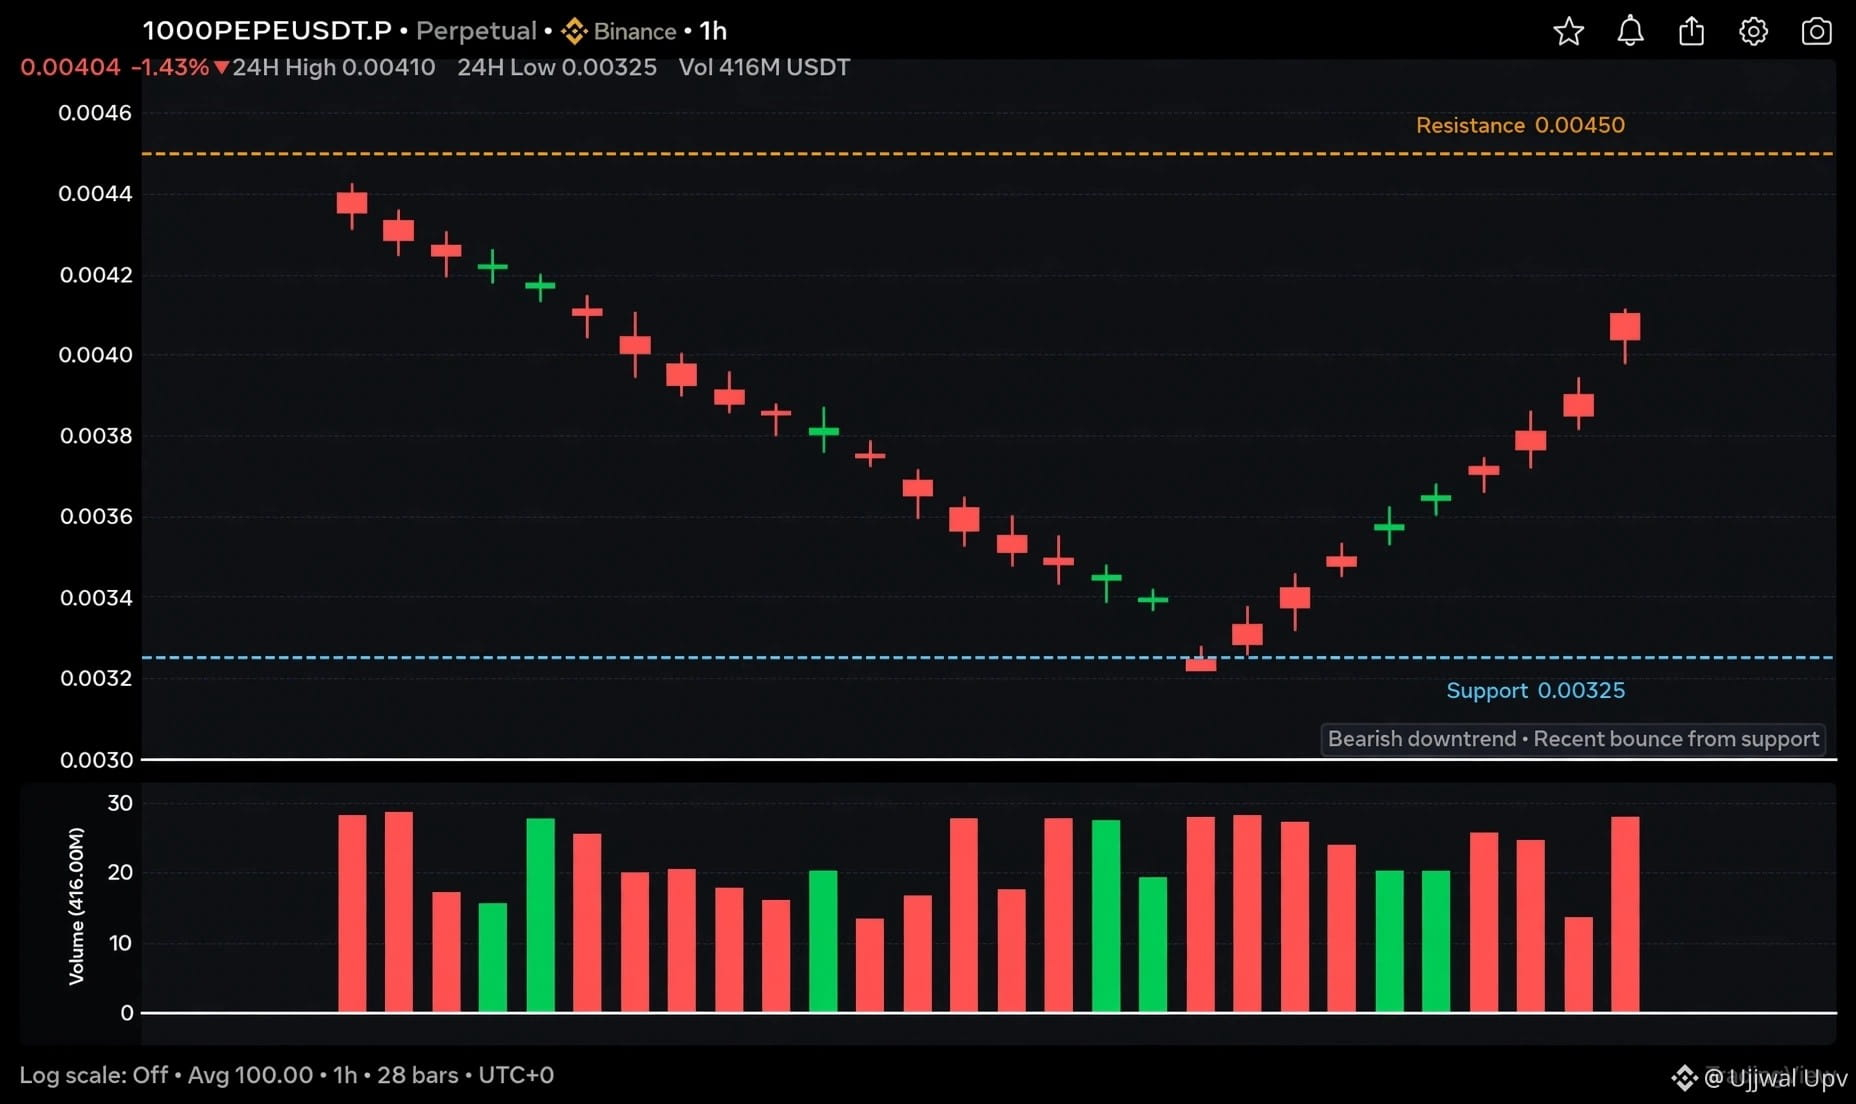The image size is (1856, 1104).
Task: Click the Binance logo icon in the header
Action: pos(573,32)
